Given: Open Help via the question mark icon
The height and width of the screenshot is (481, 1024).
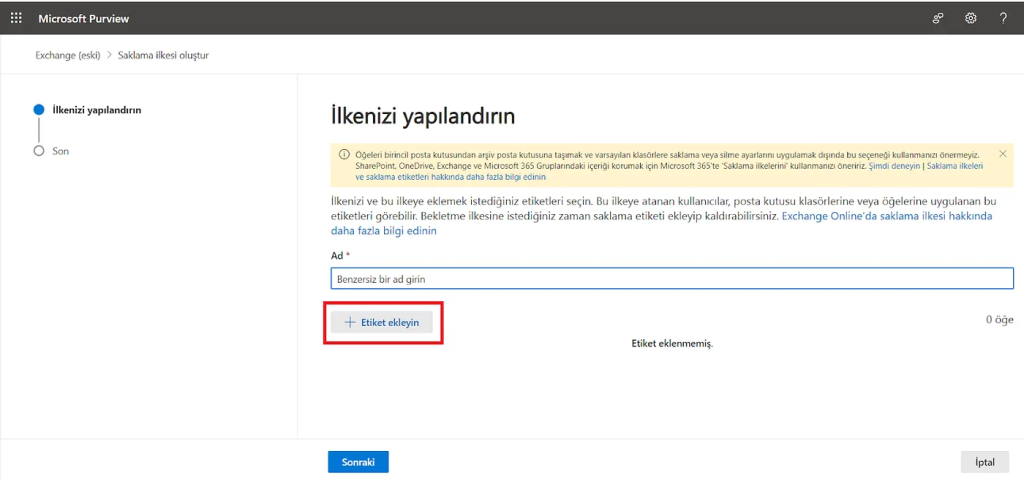Looking at the screenshot, I should coord(1002,19).
